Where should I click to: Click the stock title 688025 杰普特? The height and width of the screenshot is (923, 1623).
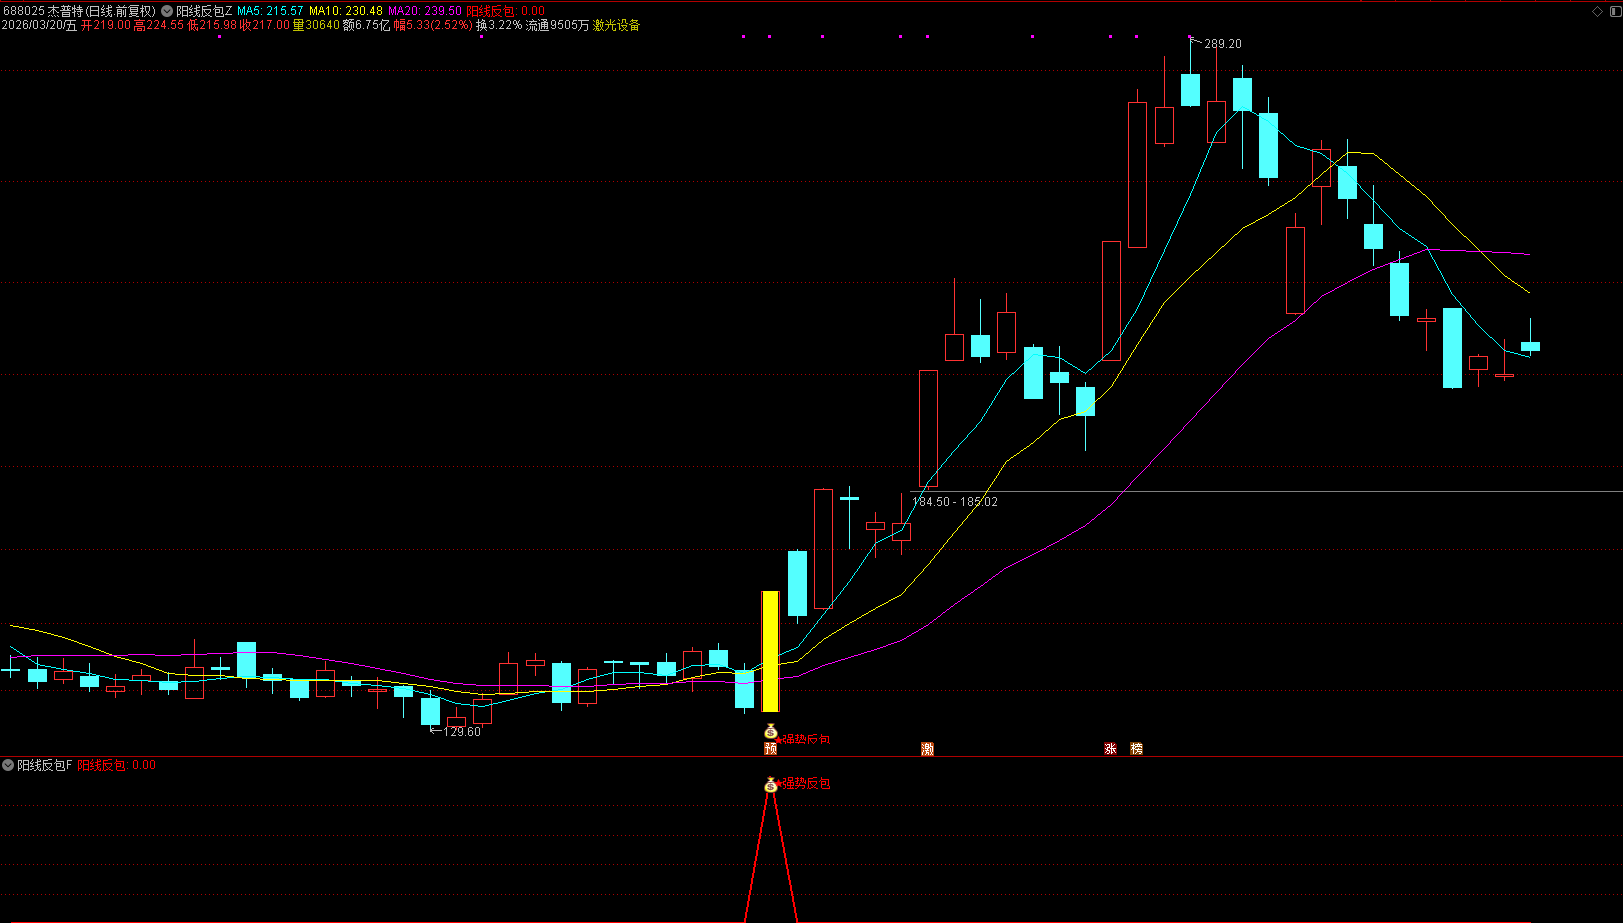pos(42,11)
